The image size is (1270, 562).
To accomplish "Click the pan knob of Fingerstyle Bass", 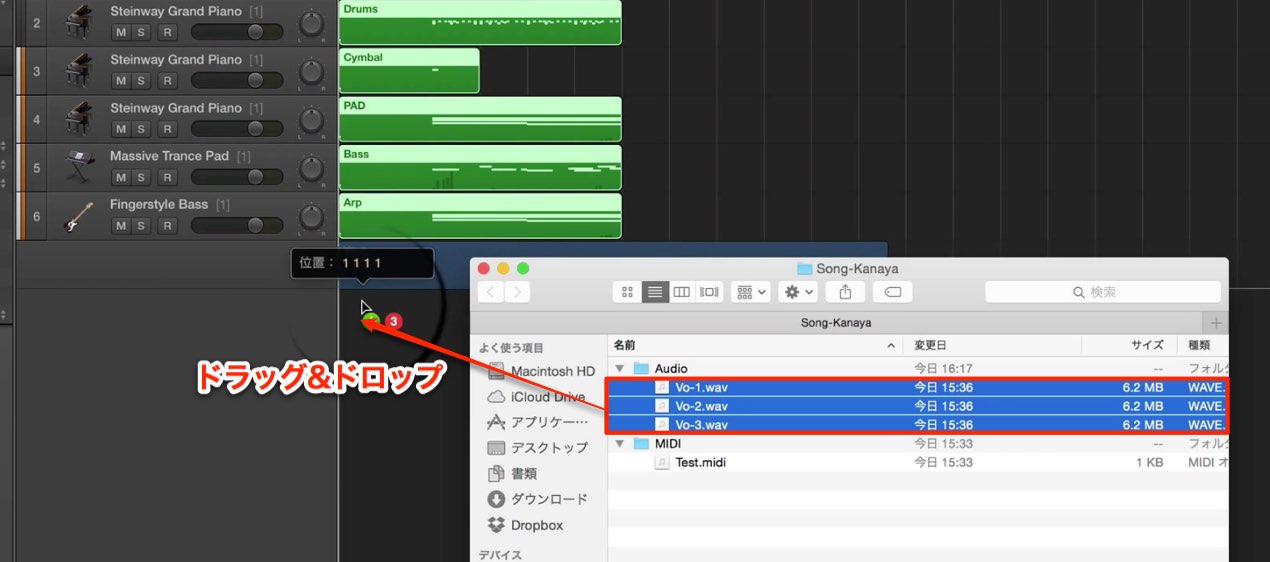I will click(312, 216).
